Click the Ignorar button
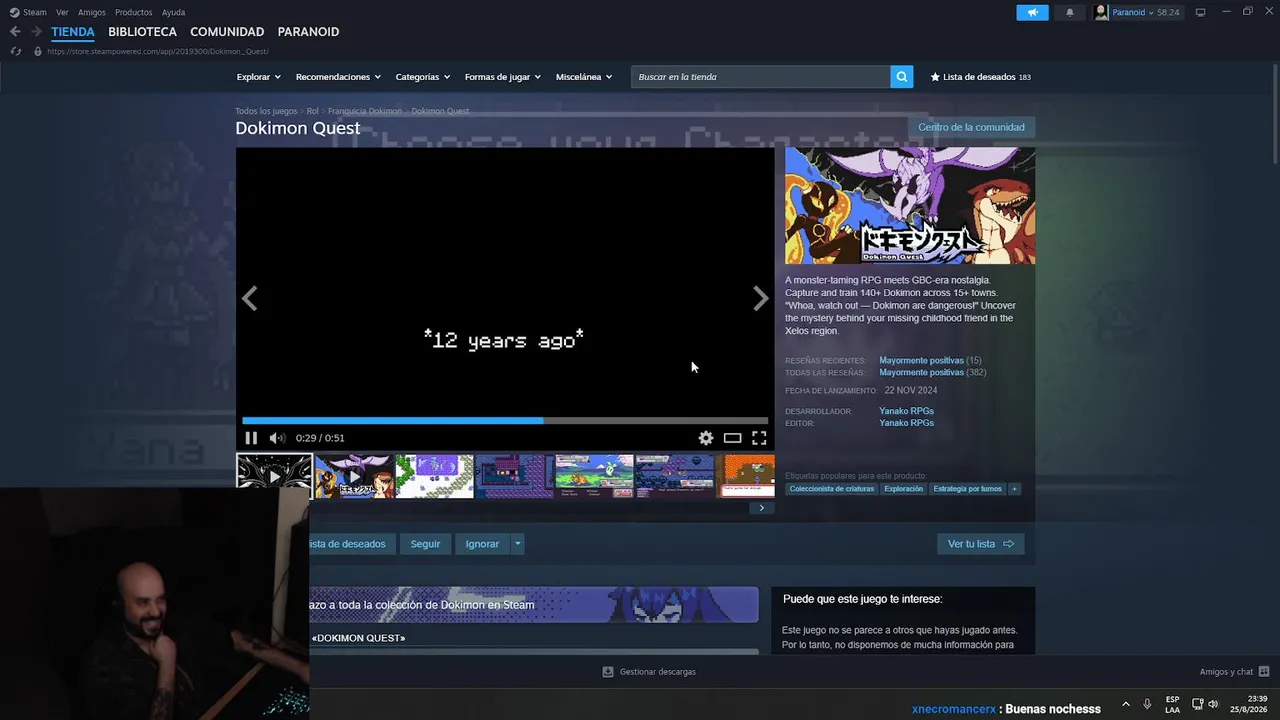 coord(482,544)
